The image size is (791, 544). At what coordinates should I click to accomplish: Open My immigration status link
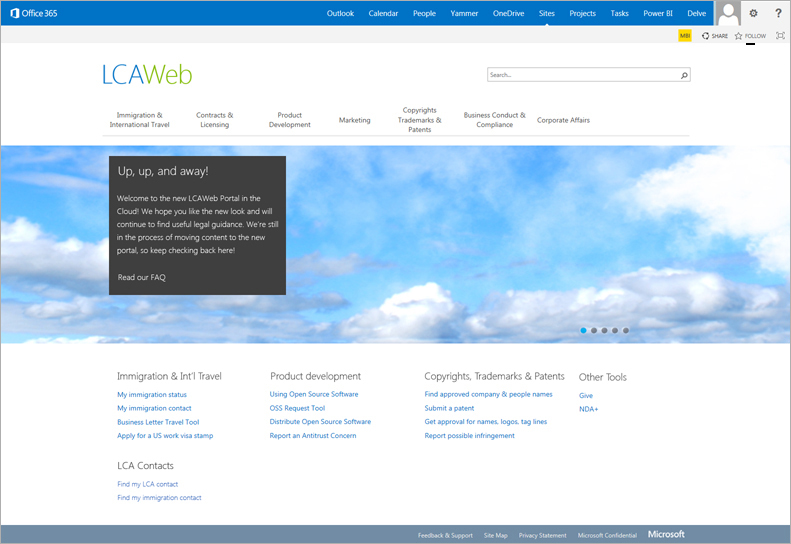click(x=152, y=395)
